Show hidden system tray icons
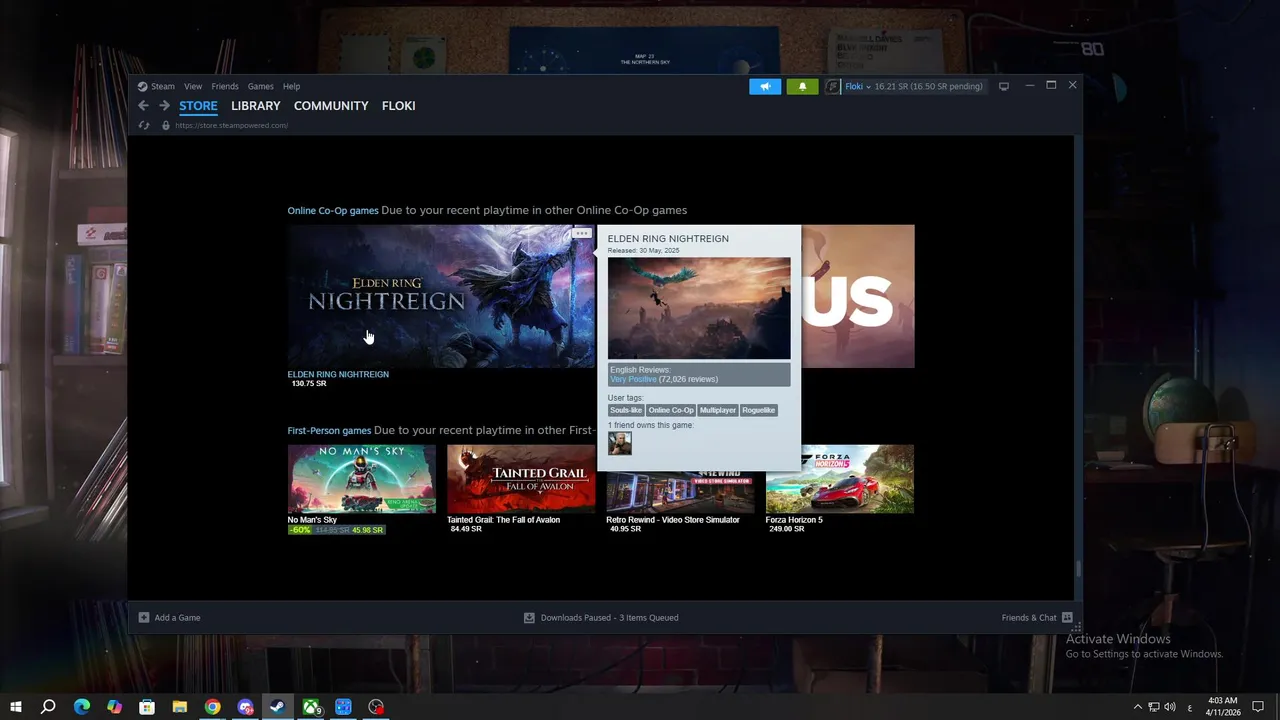This screenshot has width=1280, height=720. (x=1137, y=707)
